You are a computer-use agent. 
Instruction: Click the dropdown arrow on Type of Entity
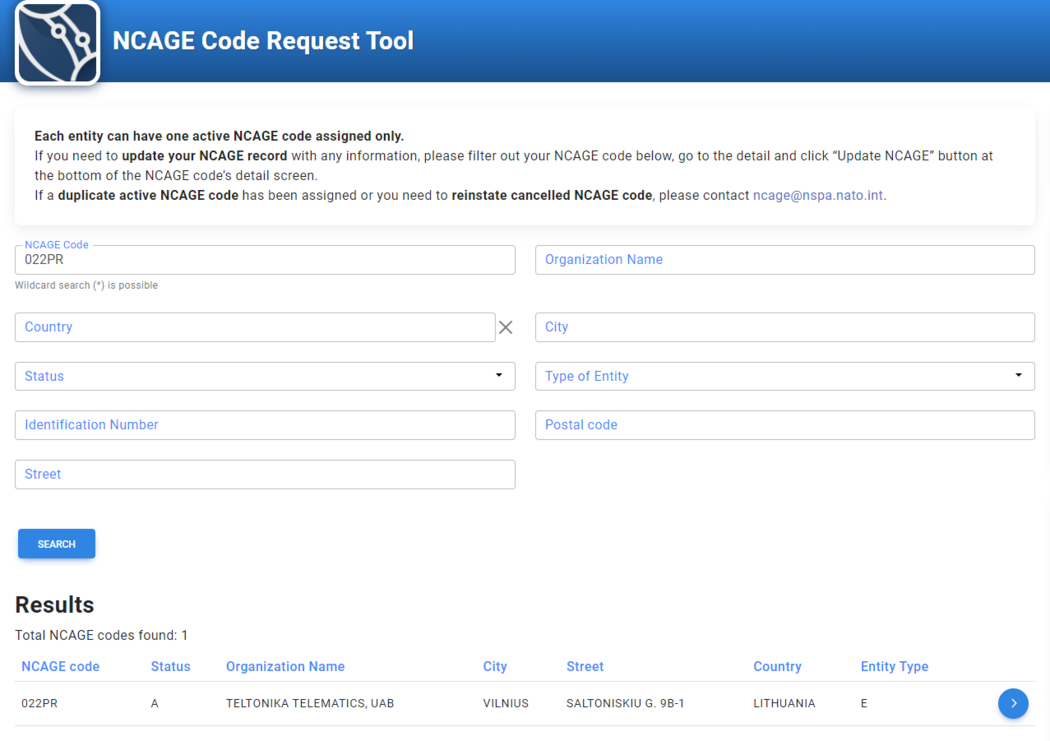tap(1018, 375)
